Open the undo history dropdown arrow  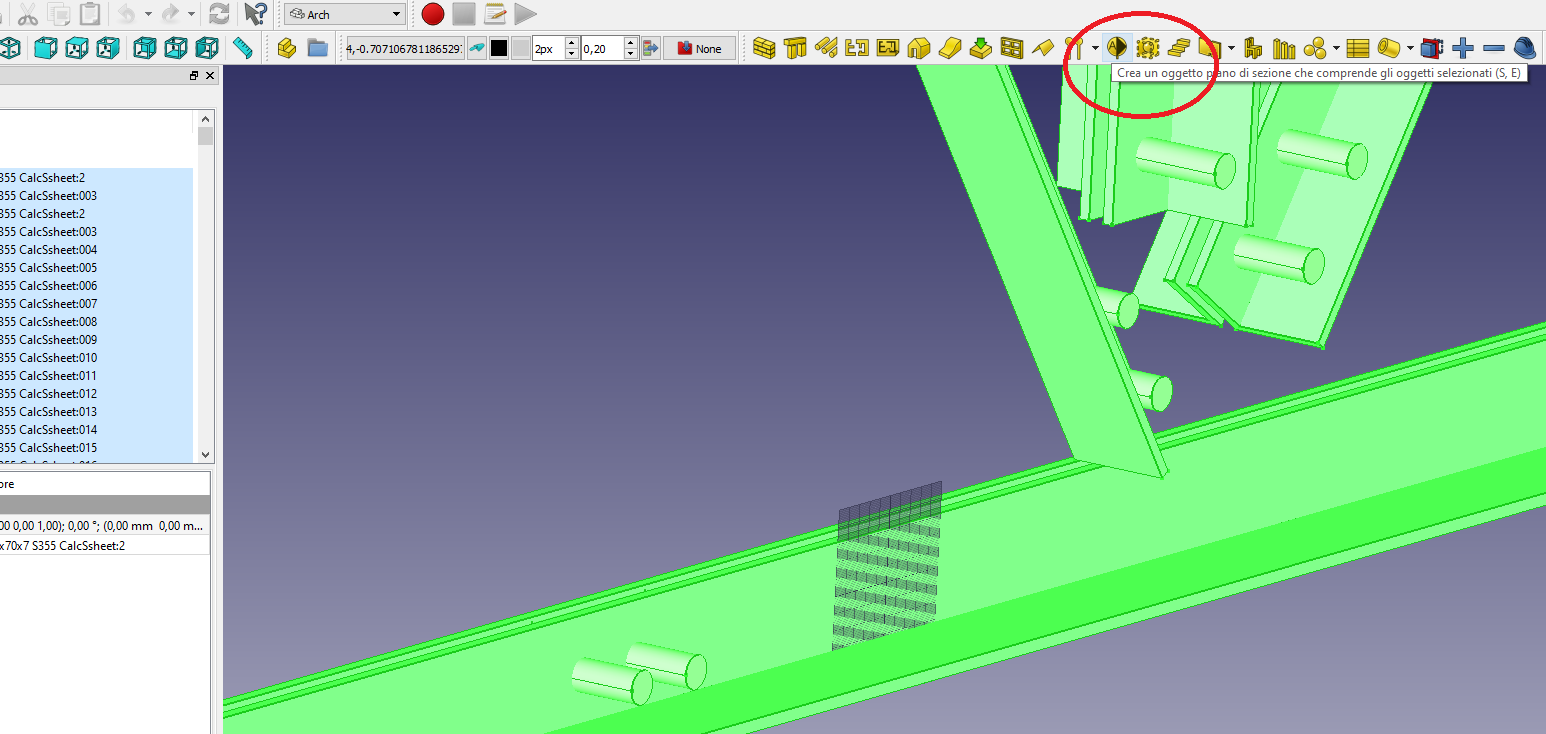(x=147, y=14)
